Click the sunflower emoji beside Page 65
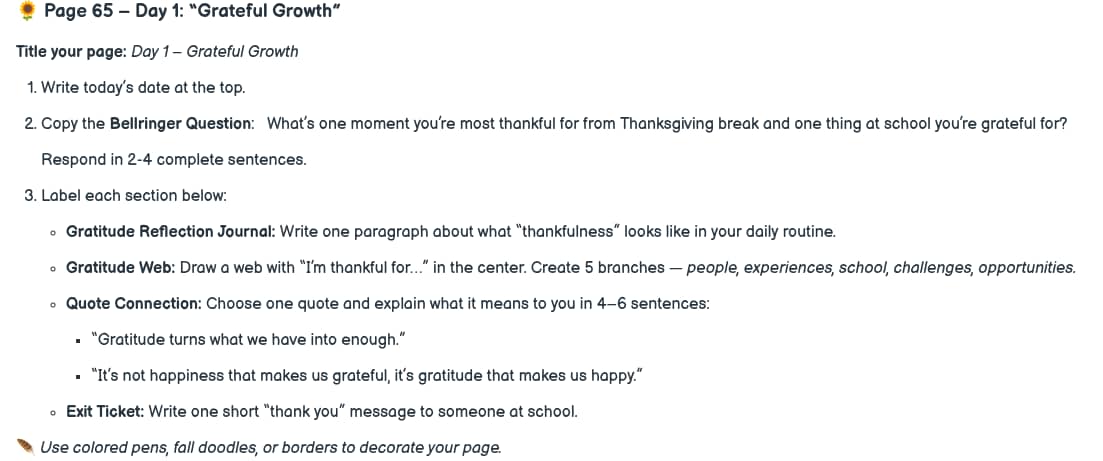1103x461 pixels. coord(27,11)
